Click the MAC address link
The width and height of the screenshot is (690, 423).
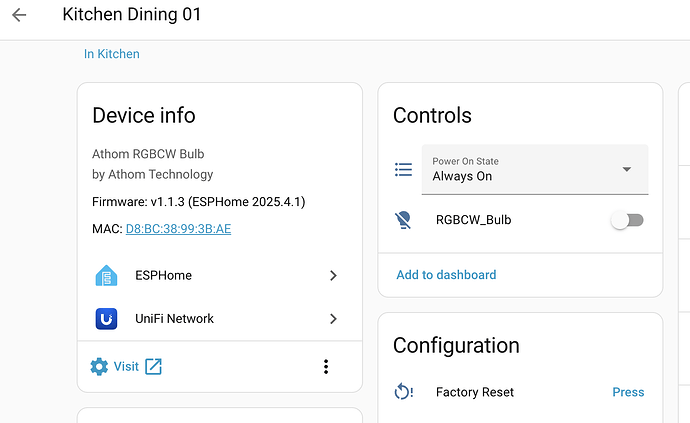point(178,229)
